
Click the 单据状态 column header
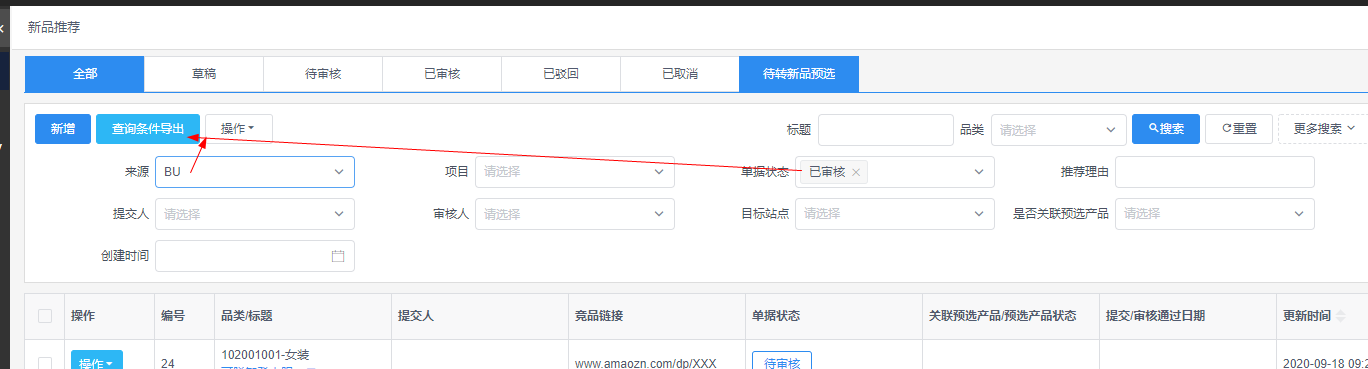(776, 316)
